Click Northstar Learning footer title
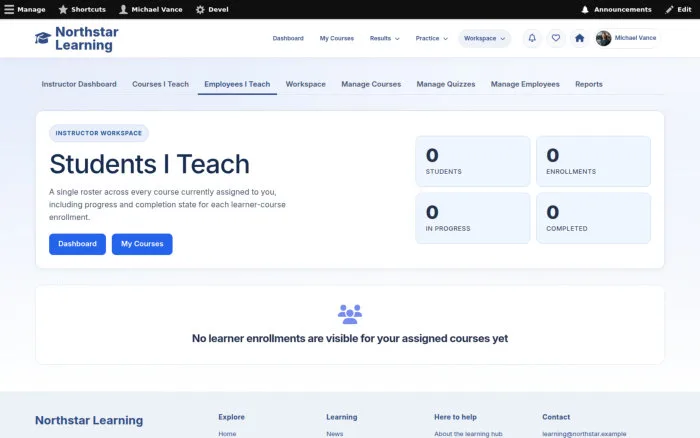Image resolution: width=700 pixels, height=438 pixels. (89, 420)
